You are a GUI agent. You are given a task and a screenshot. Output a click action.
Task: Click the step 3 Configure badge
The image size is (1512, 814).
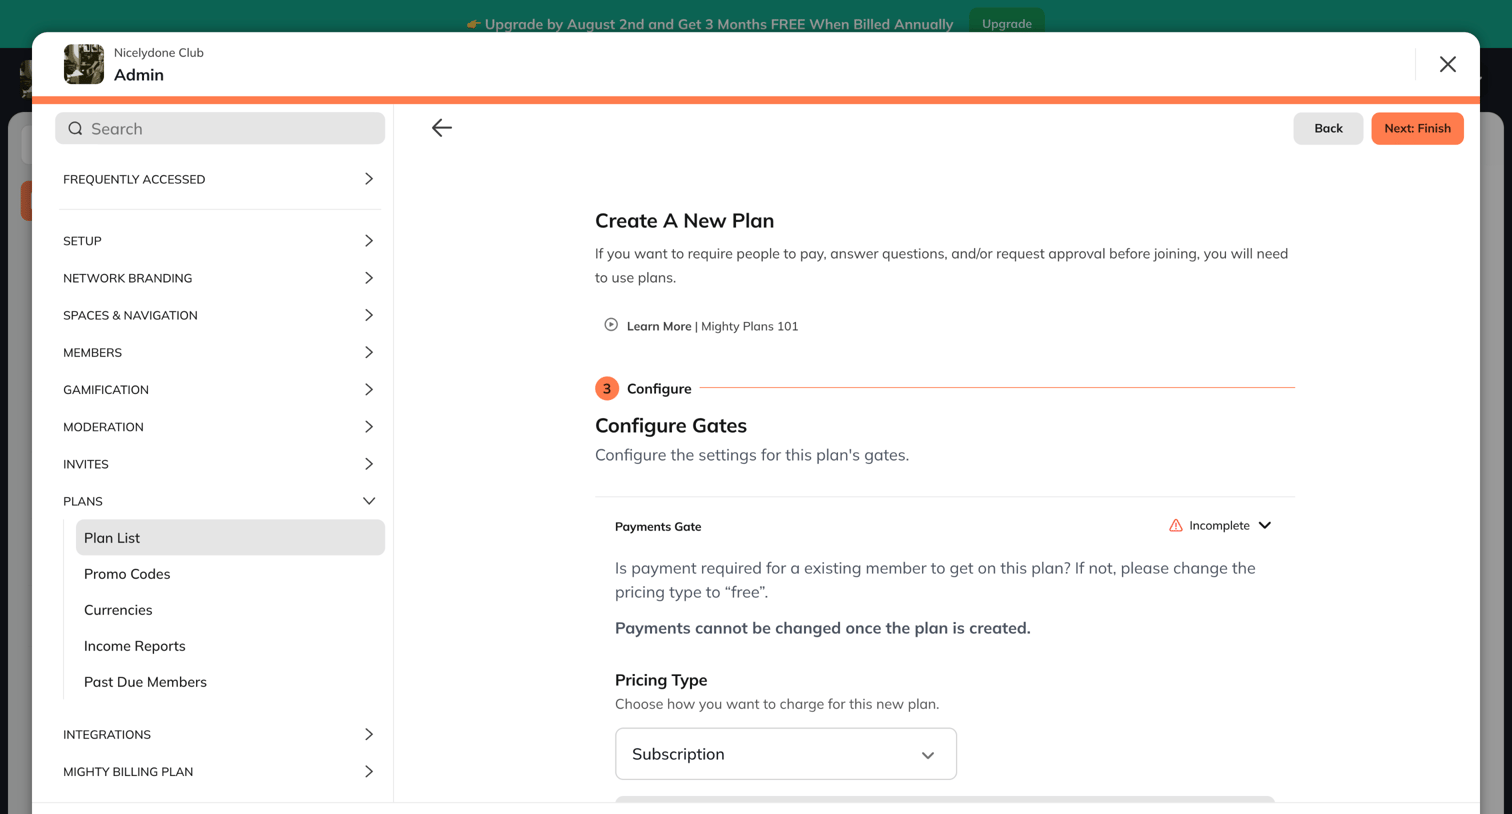(x=607, y=388)
